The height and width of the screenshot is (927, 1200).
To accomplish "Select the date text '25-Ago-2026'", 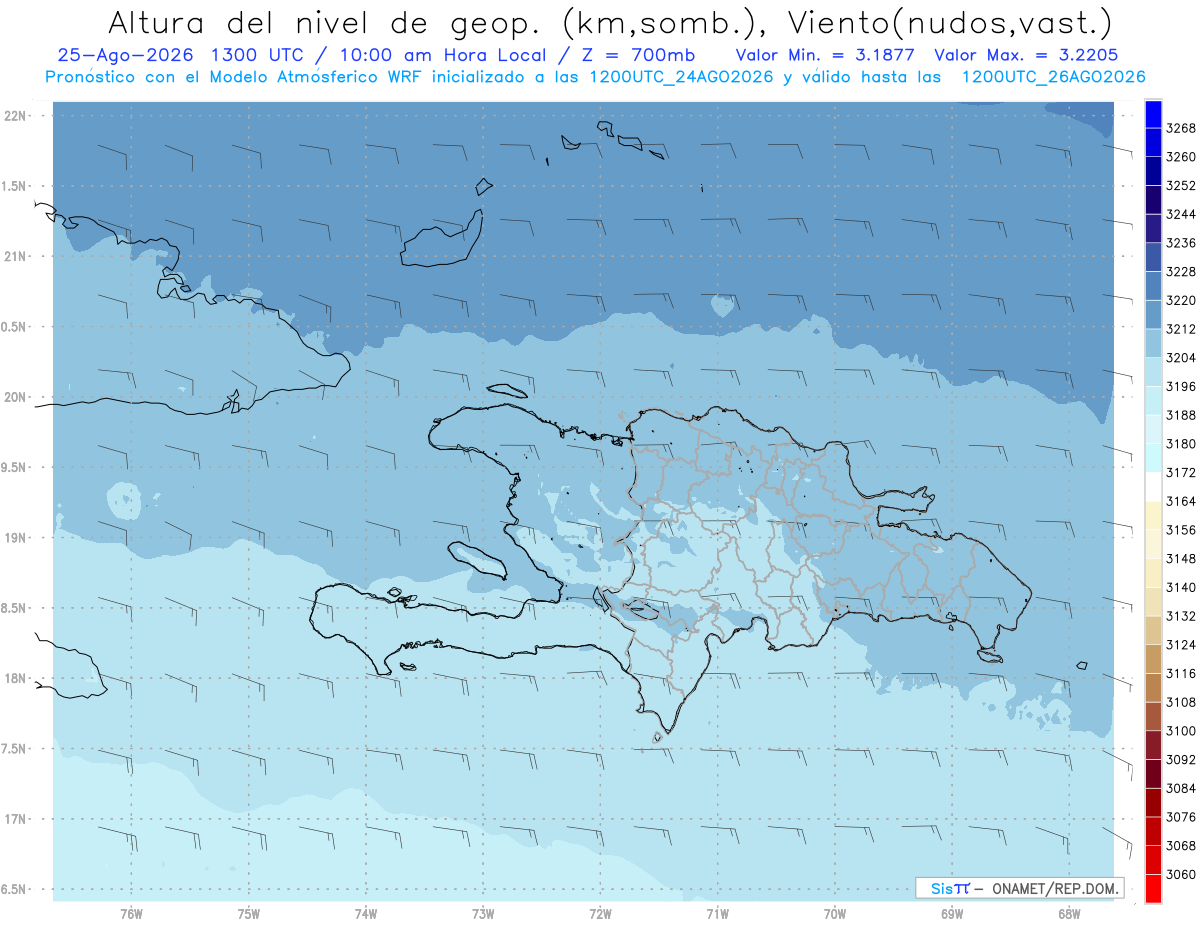I will [125, 55].
